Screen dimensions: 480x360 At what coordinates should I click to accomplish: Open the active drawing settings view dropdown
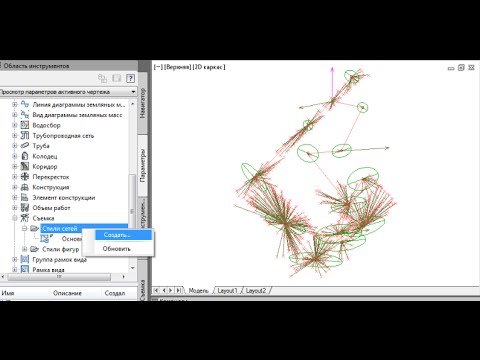coord(133,92)
